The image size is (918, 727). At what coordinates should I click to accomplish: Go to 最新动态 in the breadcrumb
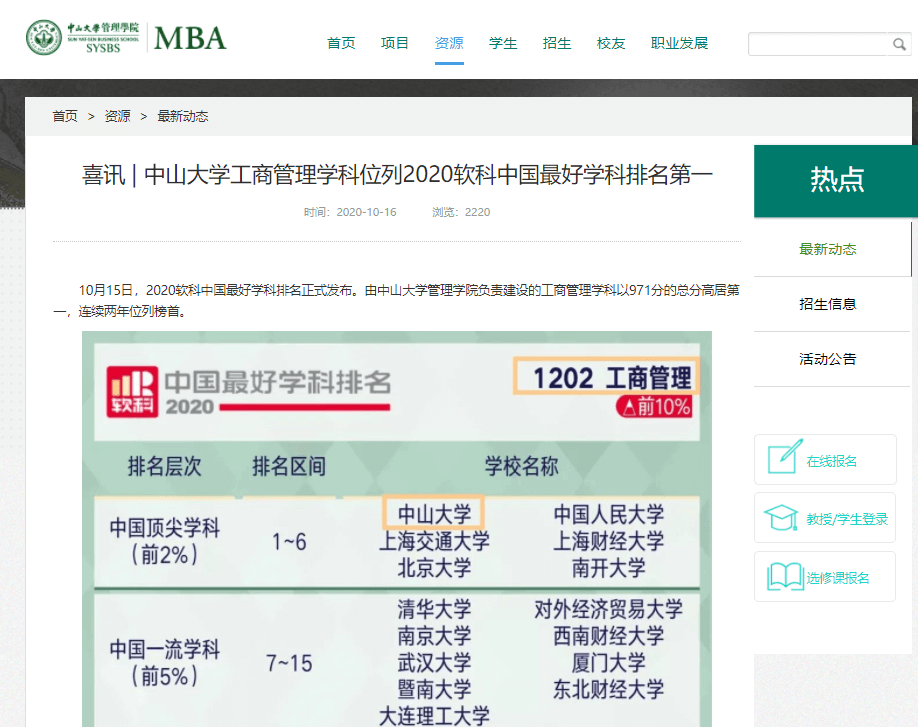[x=183, y=116]
